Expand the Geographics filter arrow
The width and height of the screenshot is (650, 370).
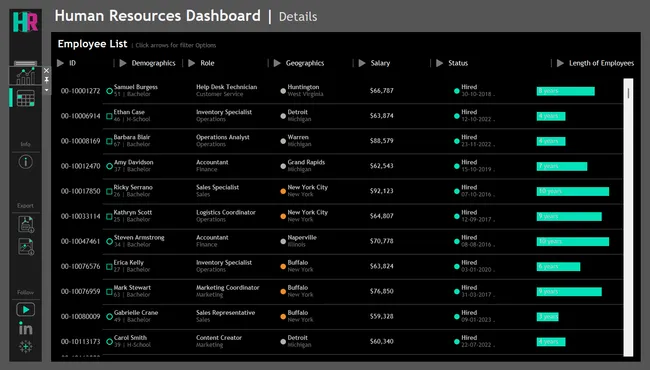(277, 63)
